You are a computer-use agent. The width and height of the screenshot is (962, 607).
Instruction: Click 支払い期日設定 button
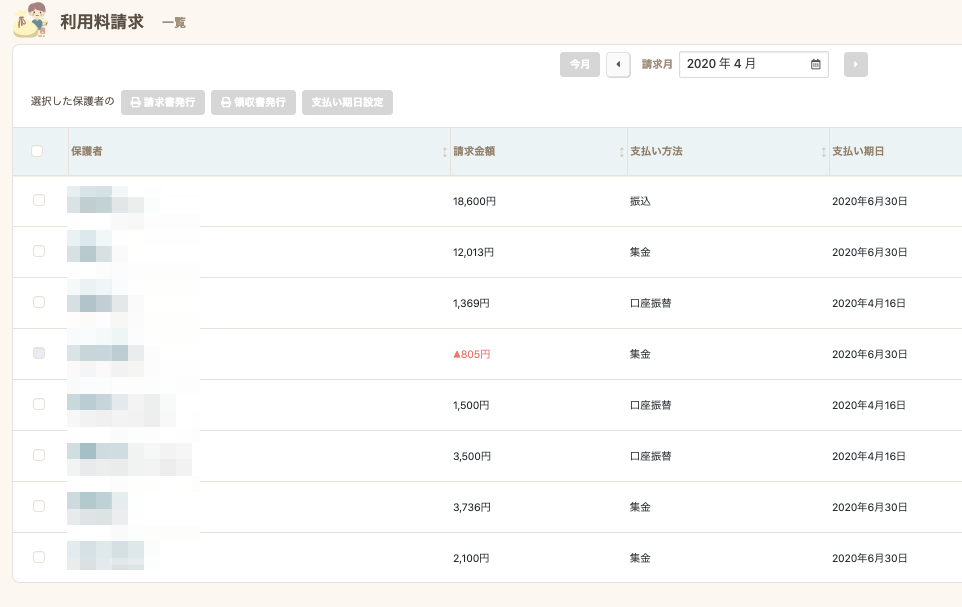click(x=347, y=102)
